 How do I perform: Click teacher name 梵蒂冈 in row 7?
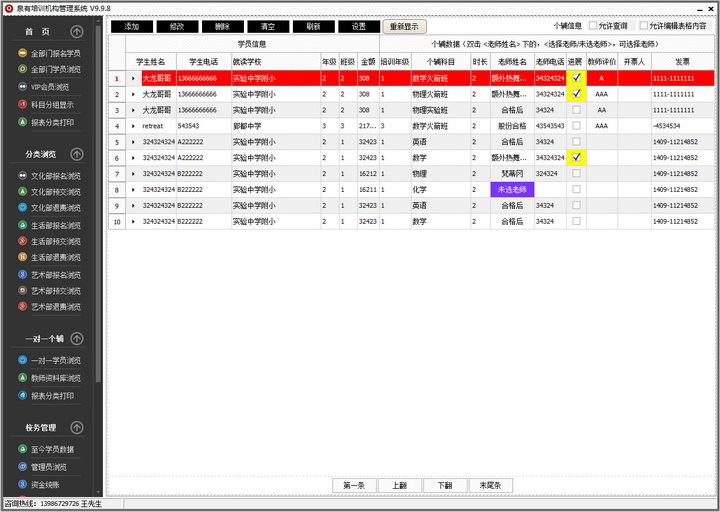tap(512, 174)
